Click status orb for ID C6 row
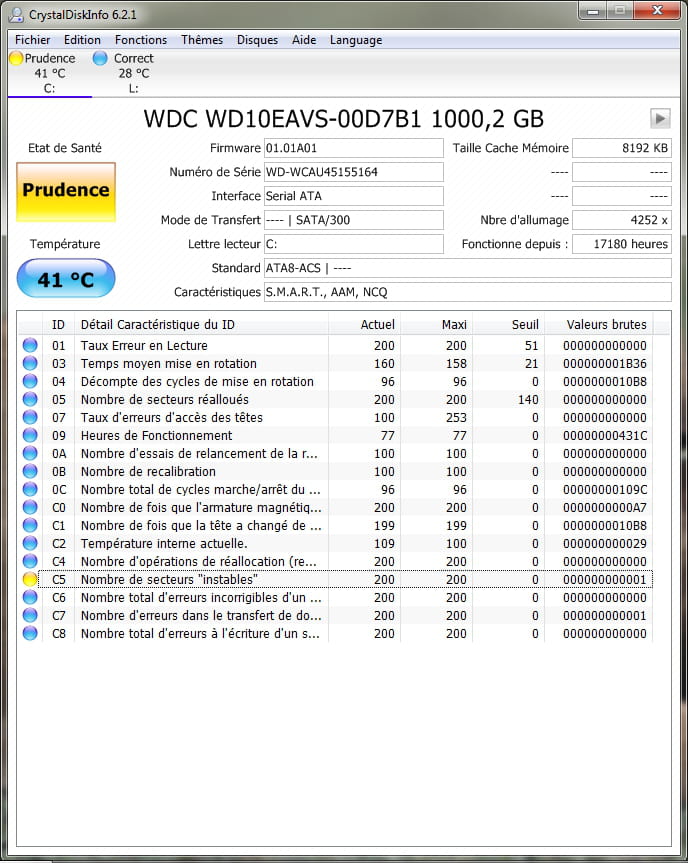Viewport: 688px width, 863px height. 30,597
